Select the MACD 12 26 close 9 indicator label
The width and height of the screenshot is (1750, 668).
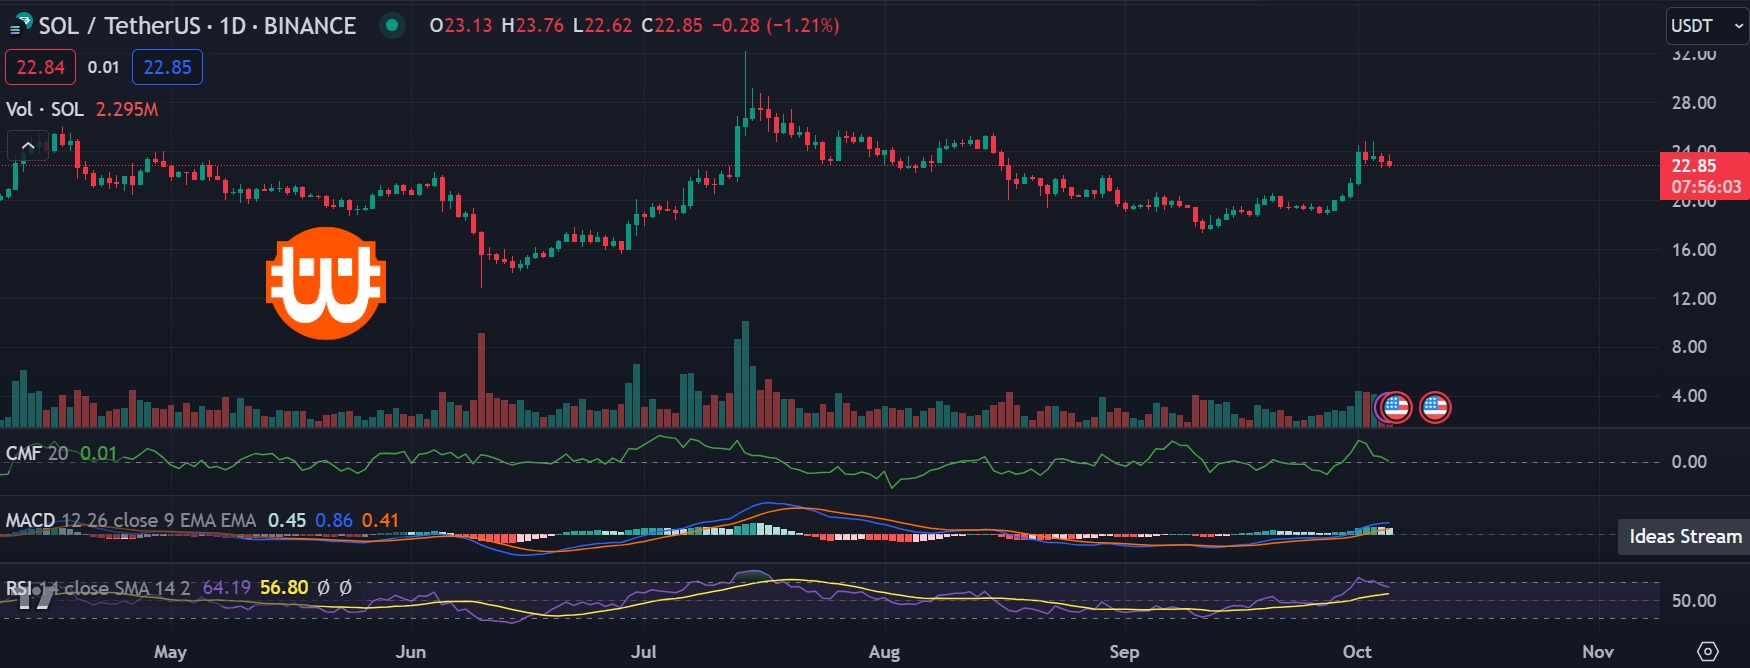[131, 520]
